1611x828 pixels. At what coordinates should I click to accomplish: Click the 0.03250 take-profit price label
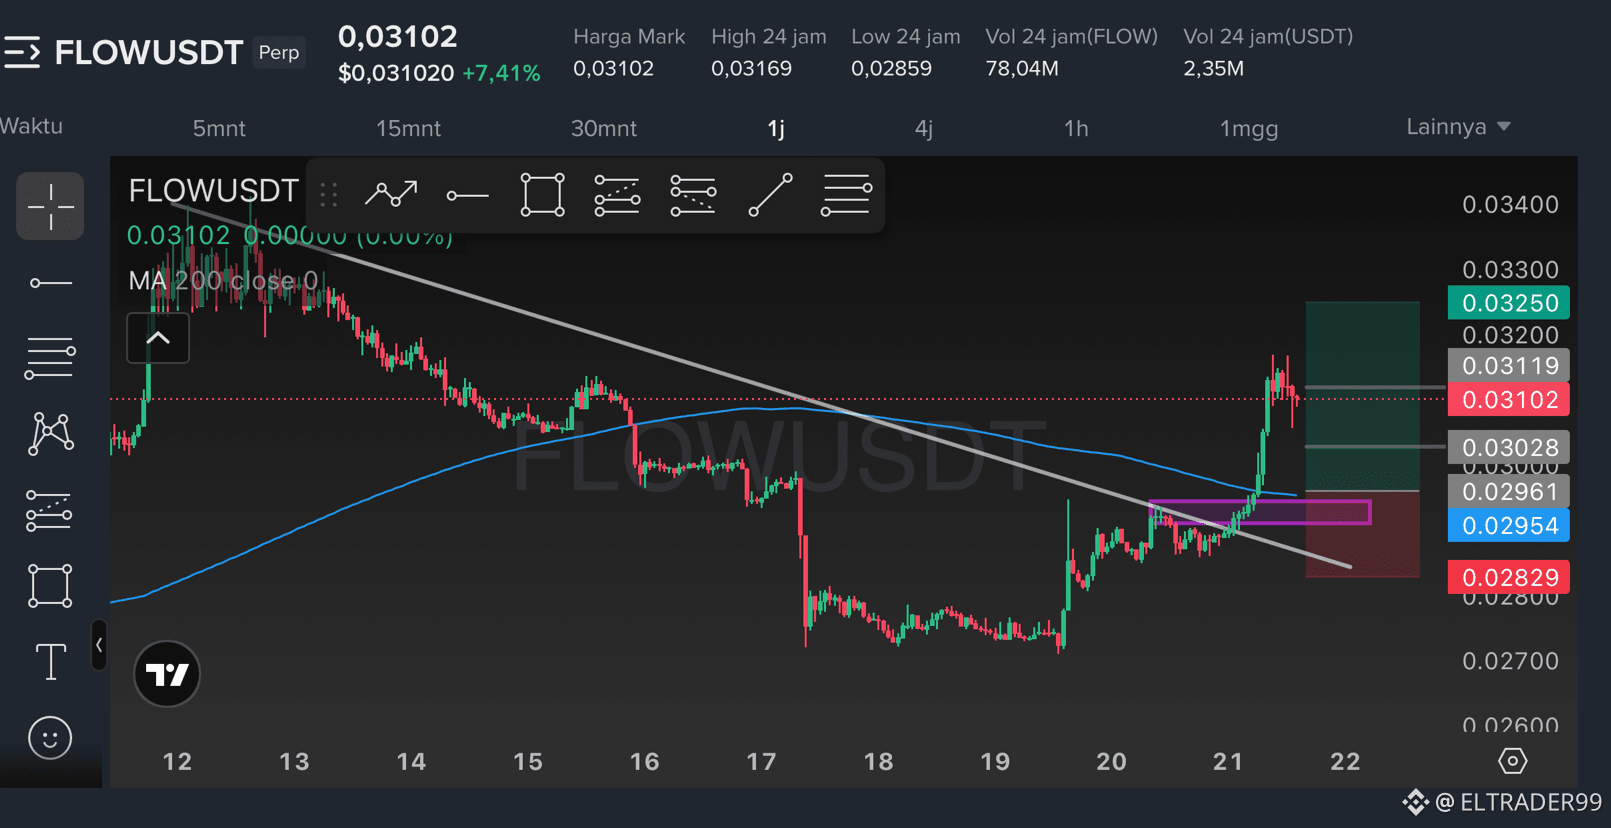pos(1509,303)
